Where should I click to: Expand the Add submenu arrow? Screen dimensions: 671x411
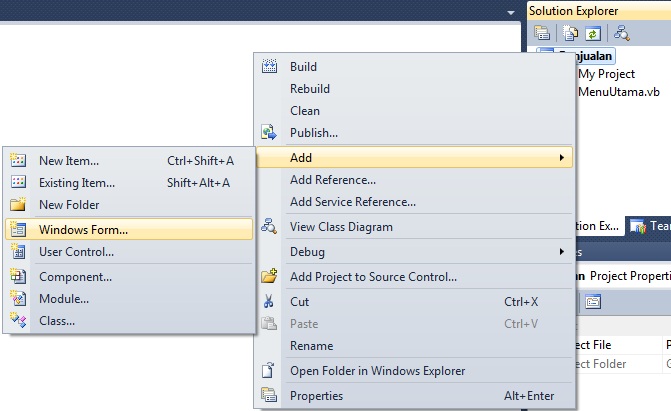(x=561, y=158)
